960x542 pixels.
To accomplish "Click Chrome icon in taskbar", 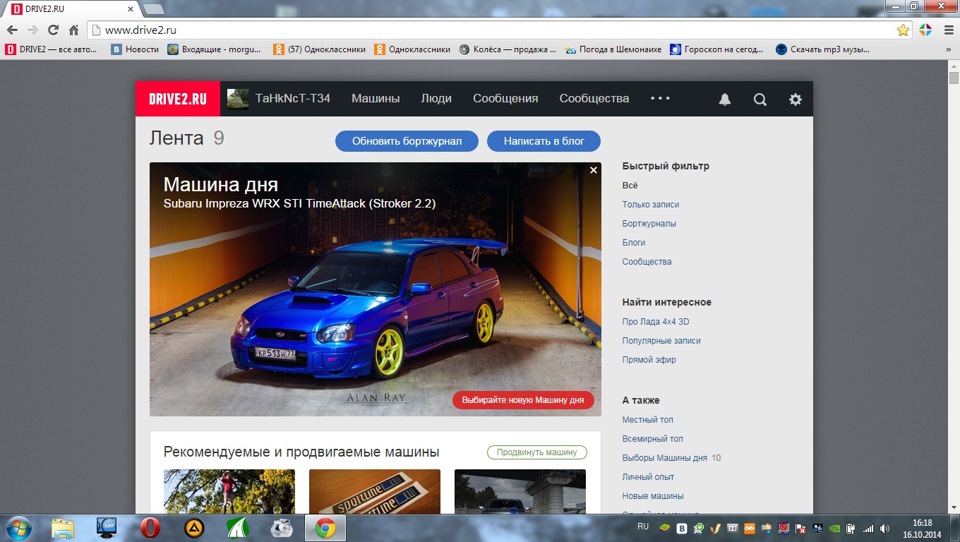I will [325, 528].
